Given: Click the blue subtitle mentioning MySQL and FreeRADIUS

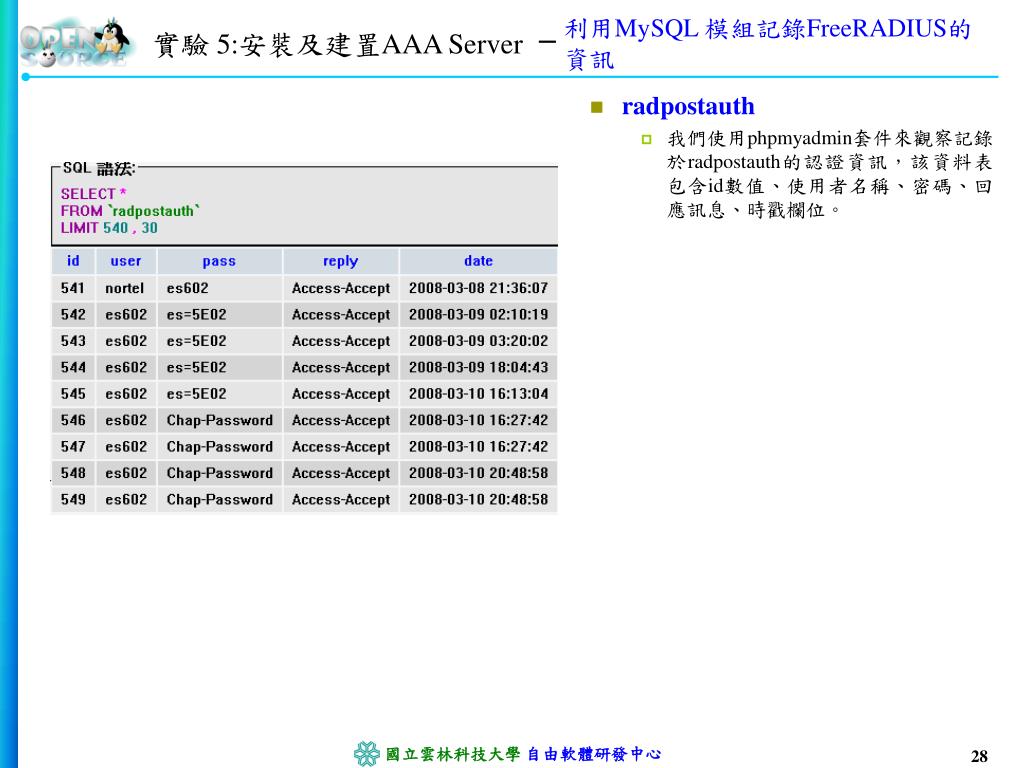Looking at the screenshot, I should click(x=767, y=44).
